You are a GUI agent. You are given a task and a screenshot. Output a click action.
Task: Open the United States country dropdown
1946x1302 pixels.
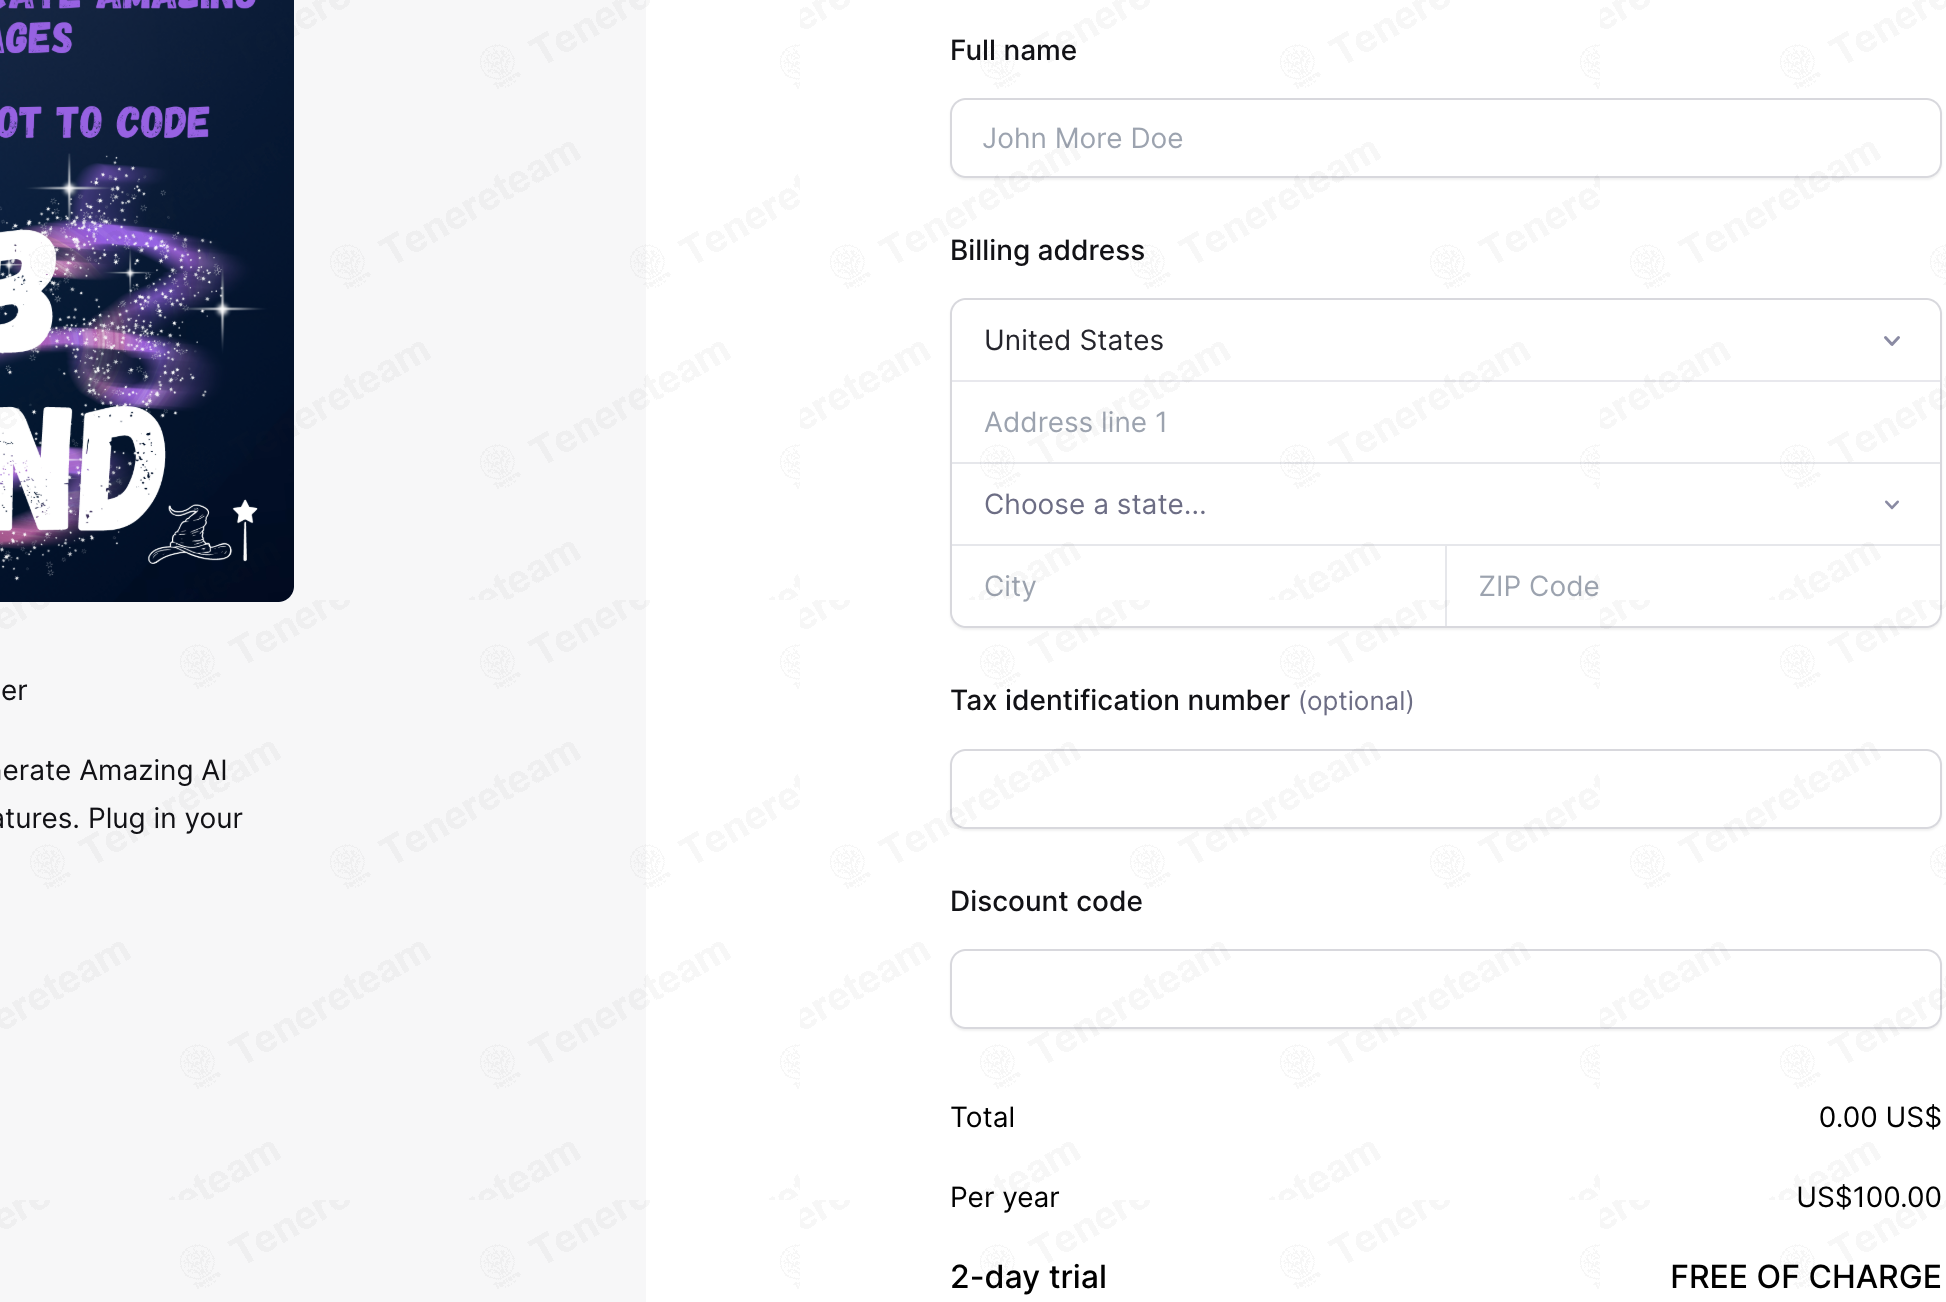(x=1445, y=340)
